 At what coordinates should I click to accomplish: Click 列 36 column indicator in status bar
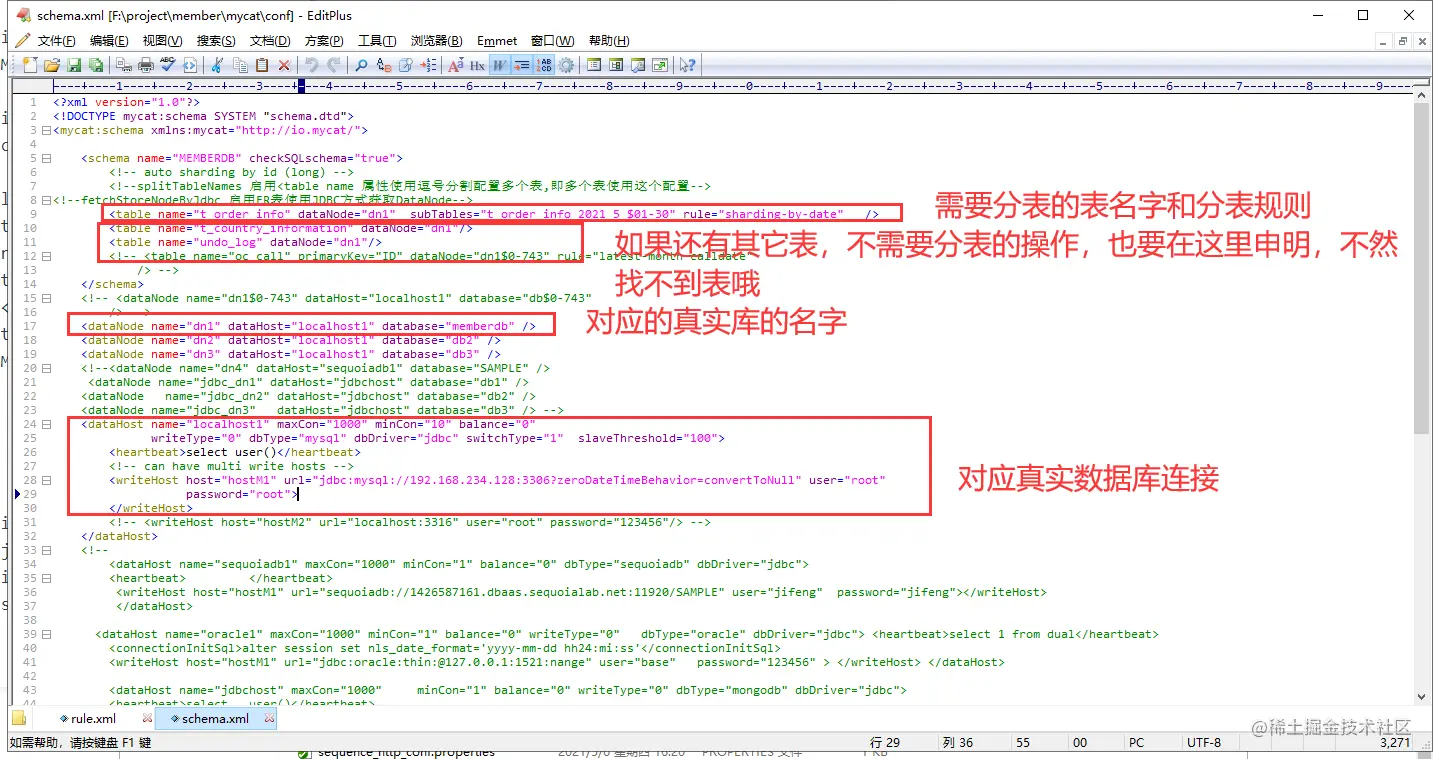(x=958, y=743)
